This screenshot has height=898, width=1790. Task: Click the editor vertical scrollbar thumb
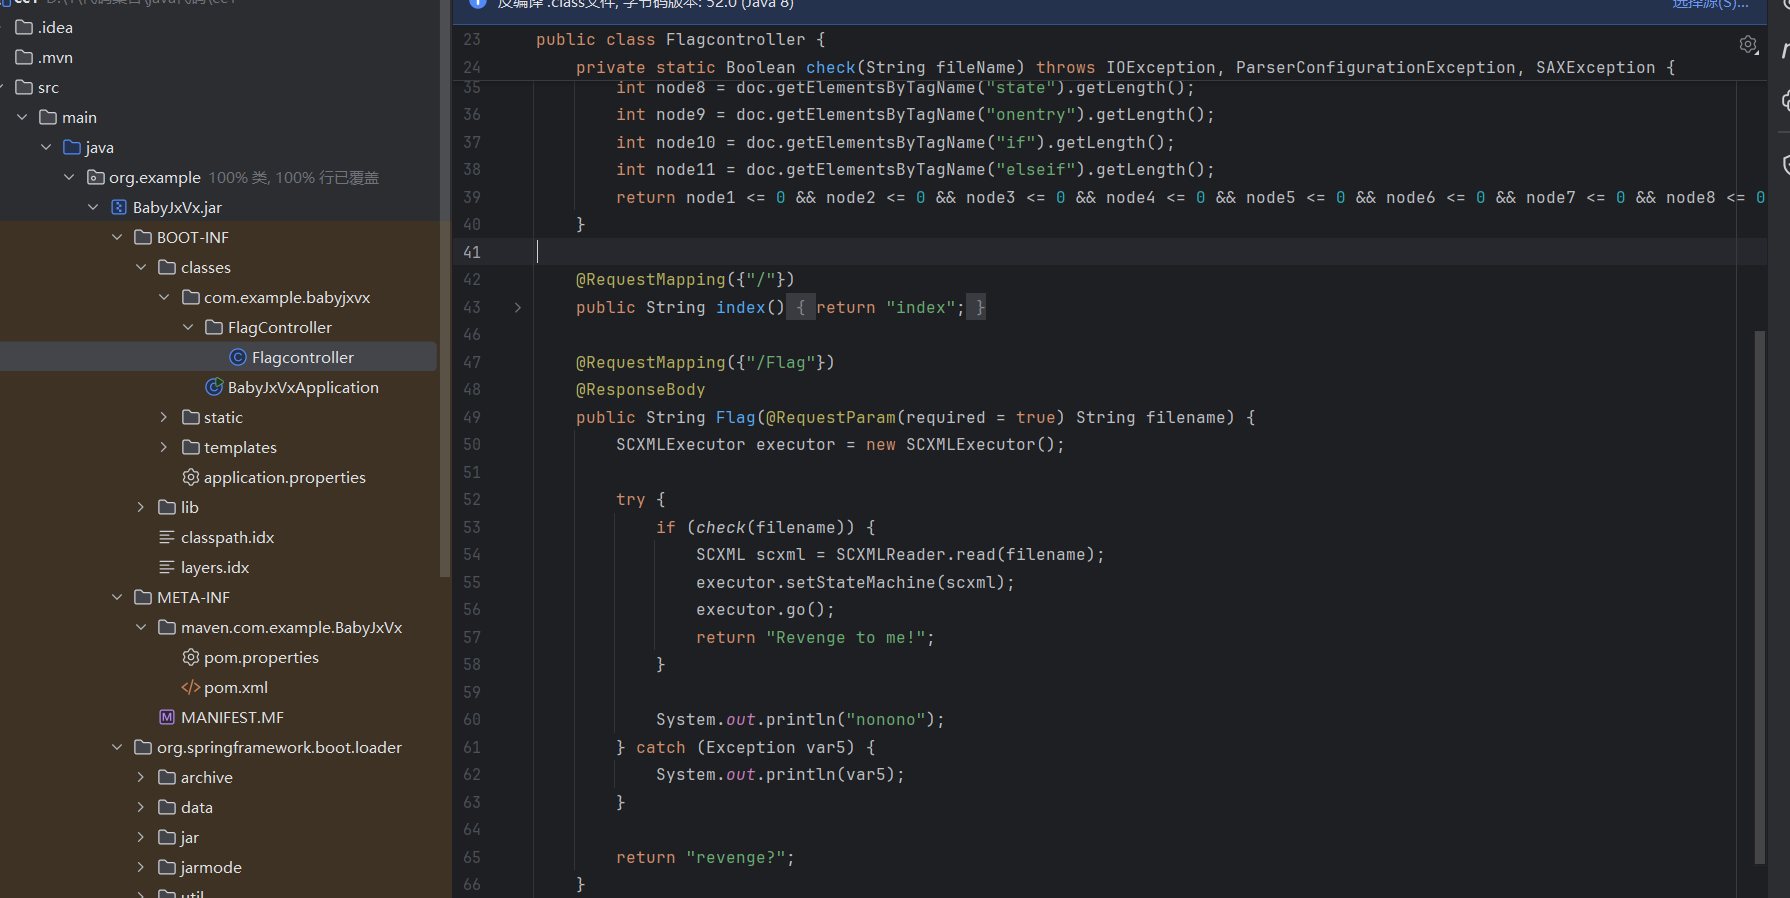point(1760,597)
